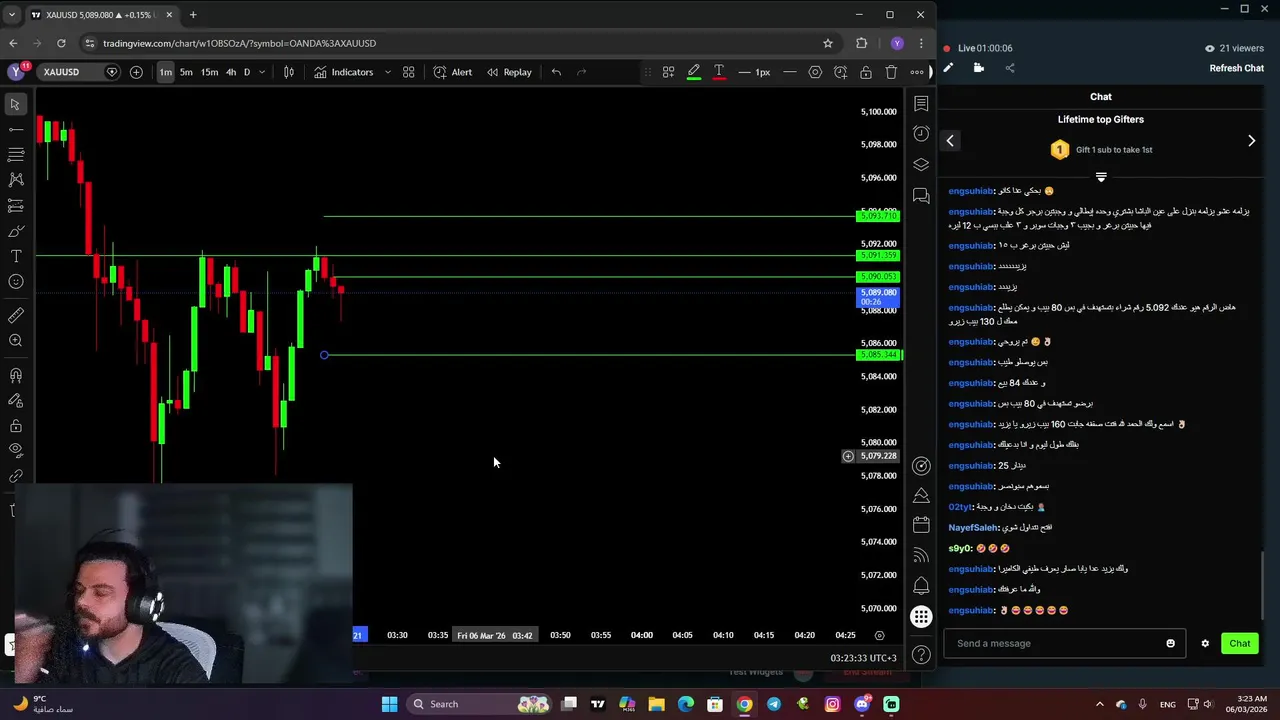Image resolution: width=1280 pixels, height=720 pixels.
Task: Open the chart patterns drawing tool
Action: pyautogui.click(x=15, y=180)
